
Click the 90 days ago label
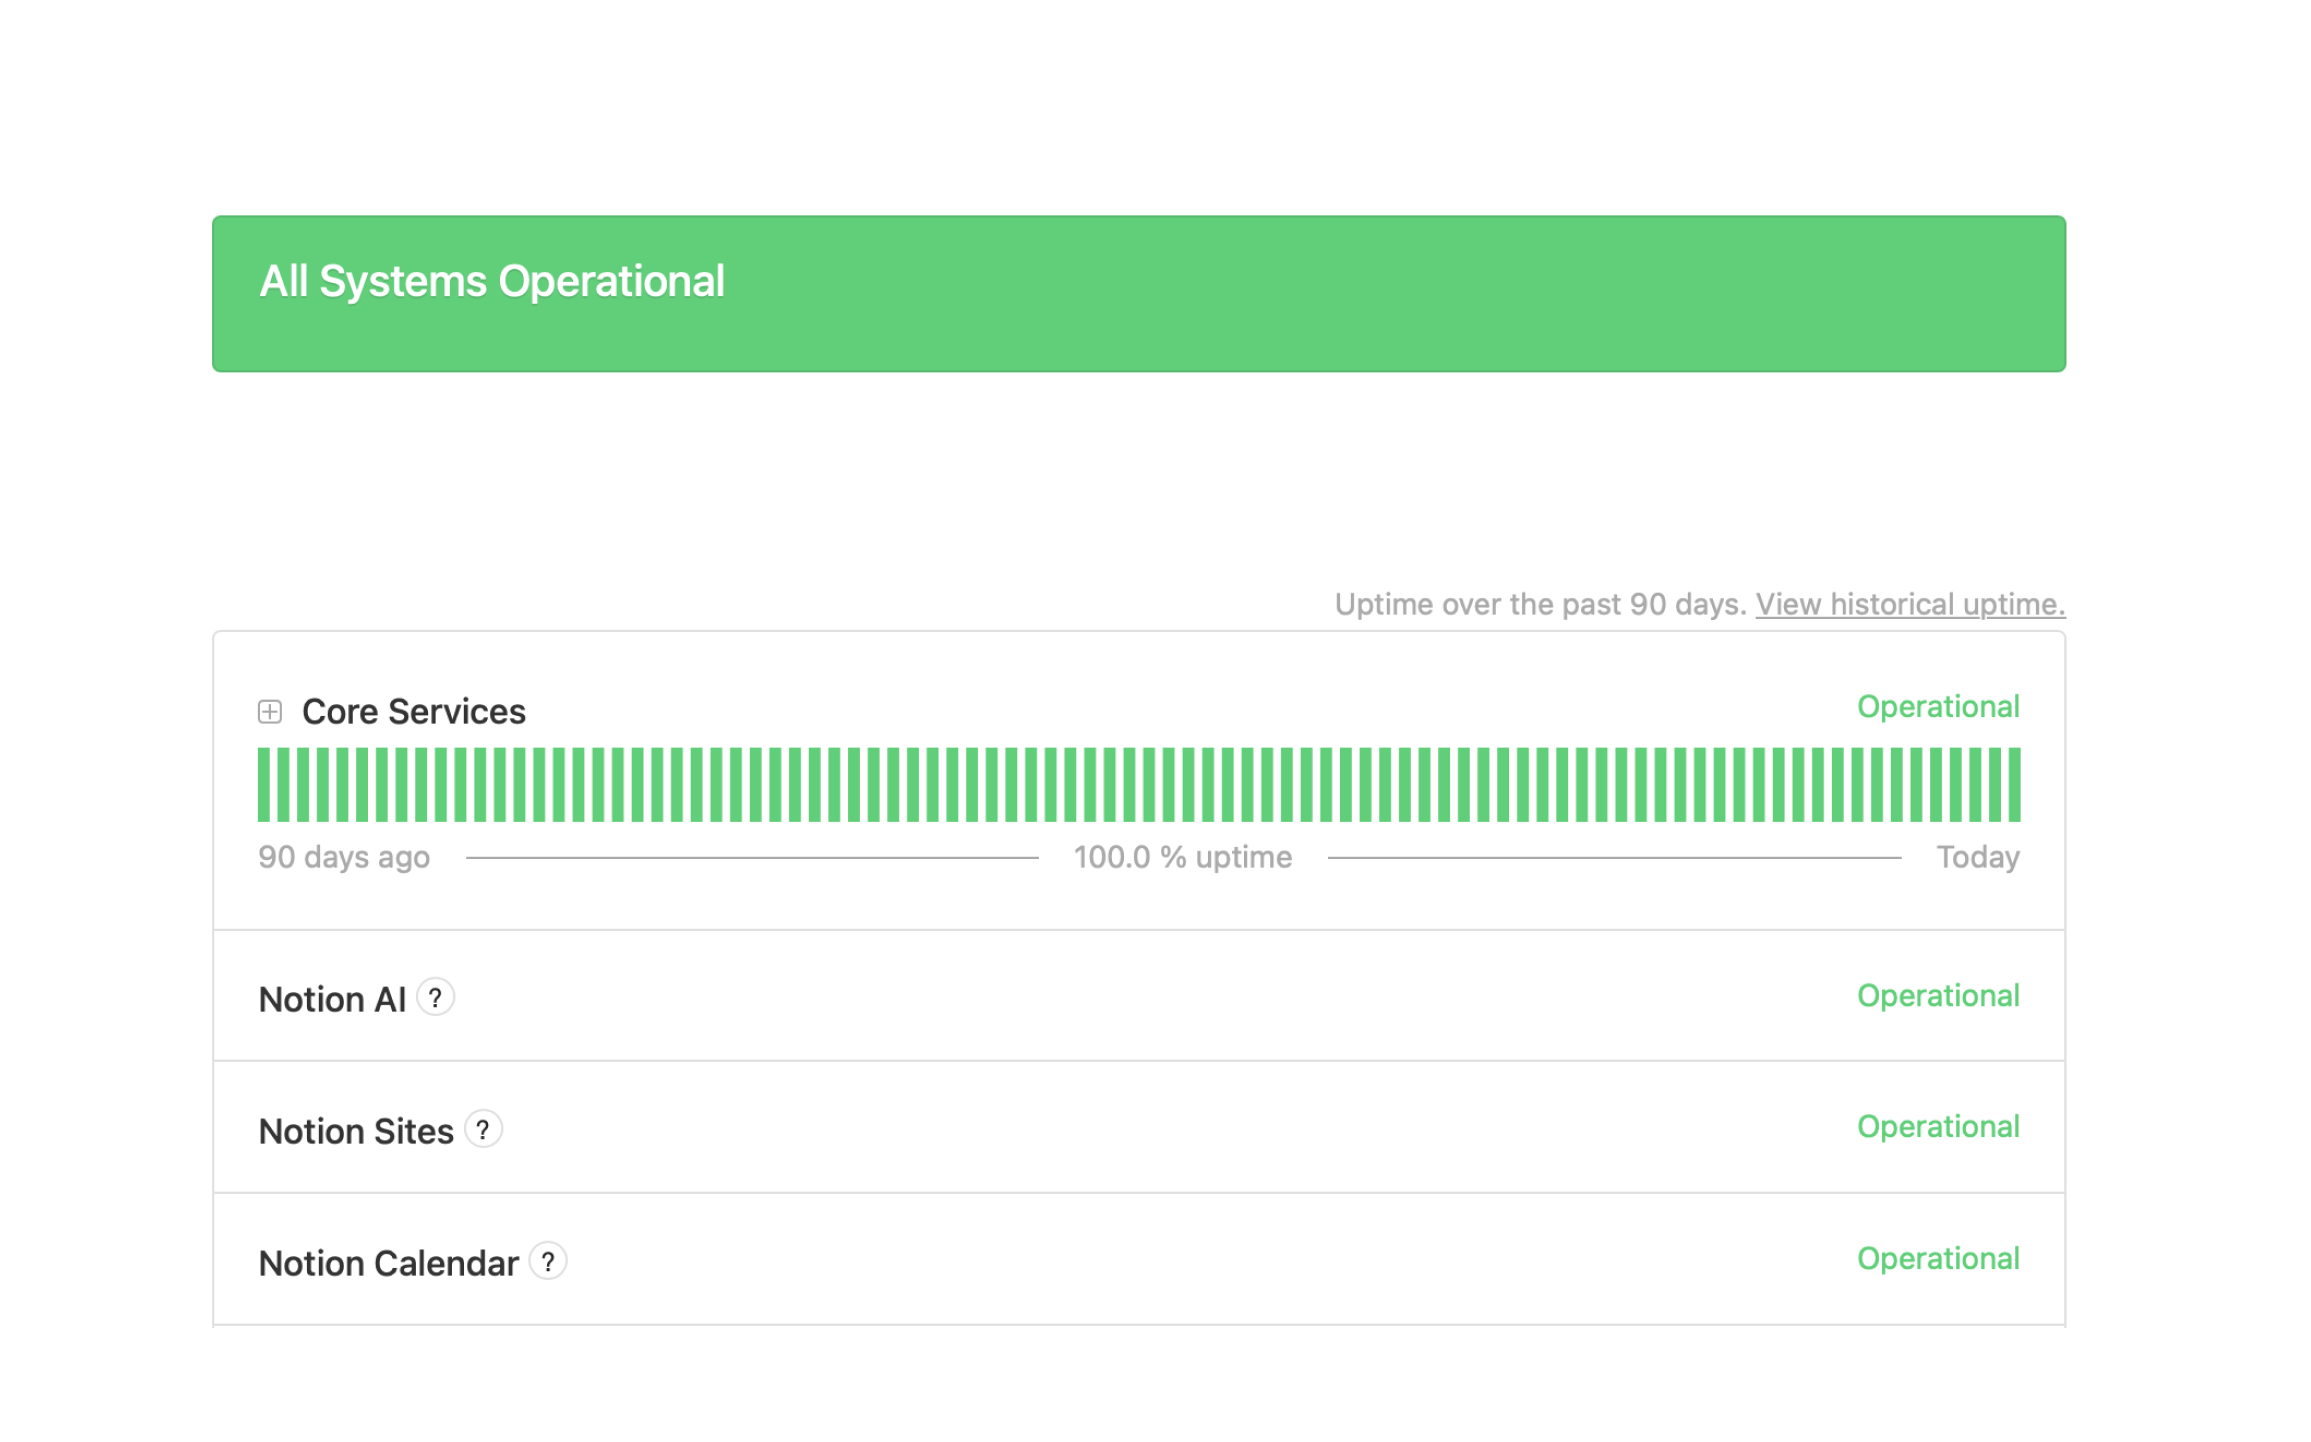click(x=344, y=858)
